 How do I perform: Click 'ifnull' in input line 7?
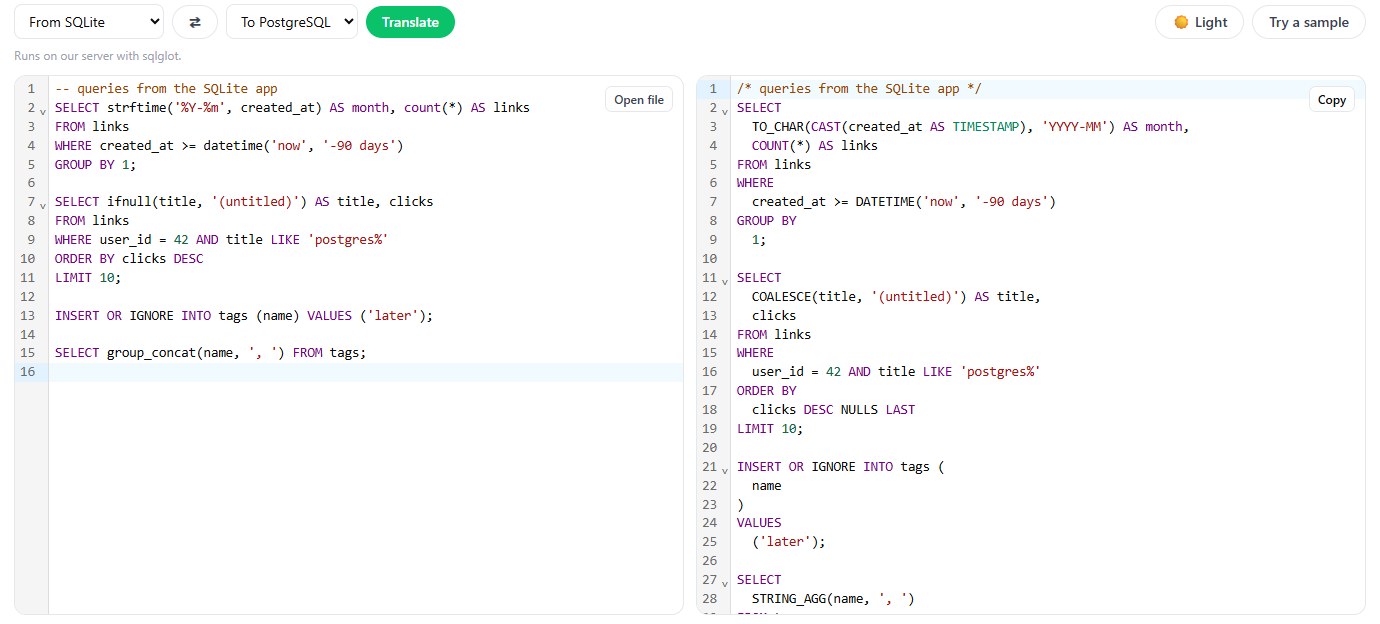point(129,201)
